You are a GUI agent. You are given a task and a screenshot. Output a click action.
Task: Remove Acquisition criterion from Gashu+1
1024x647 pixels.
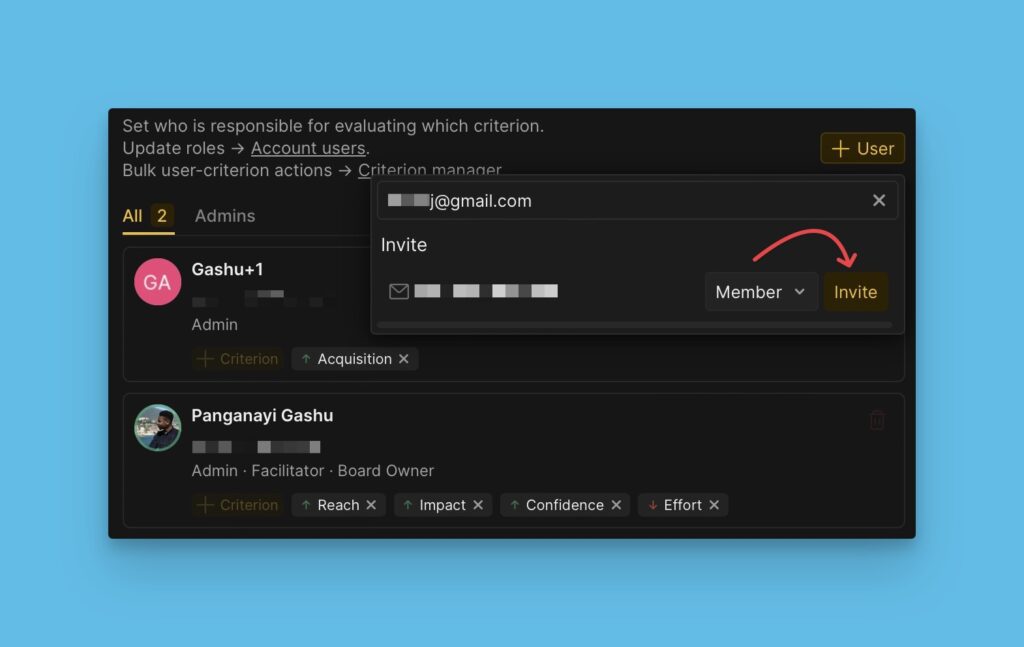(x=404, y=359)
